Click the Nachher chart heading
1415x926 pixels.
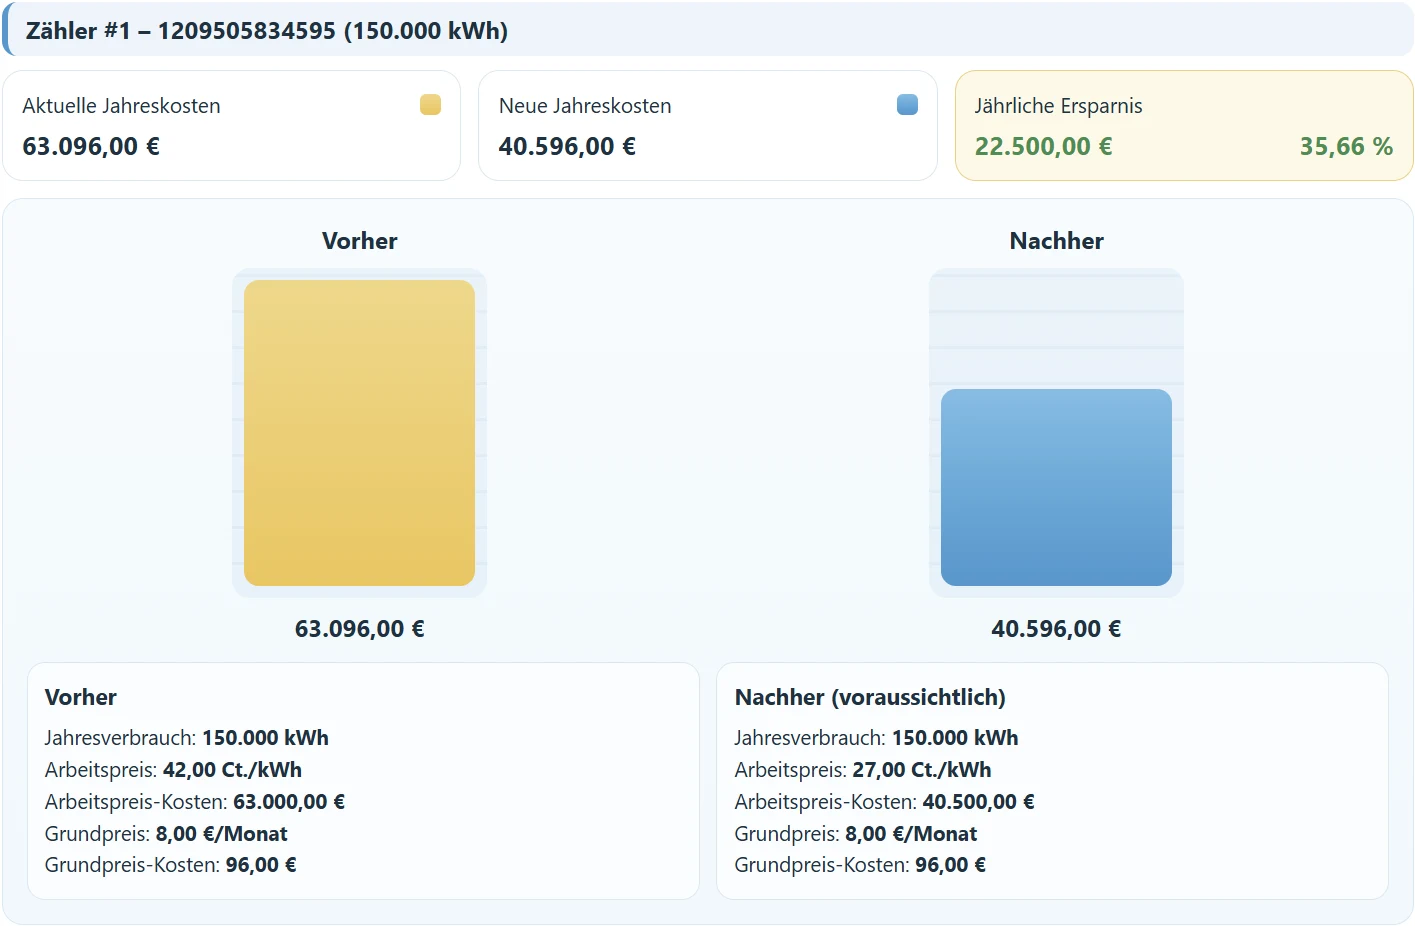[x=1056, y=241]
